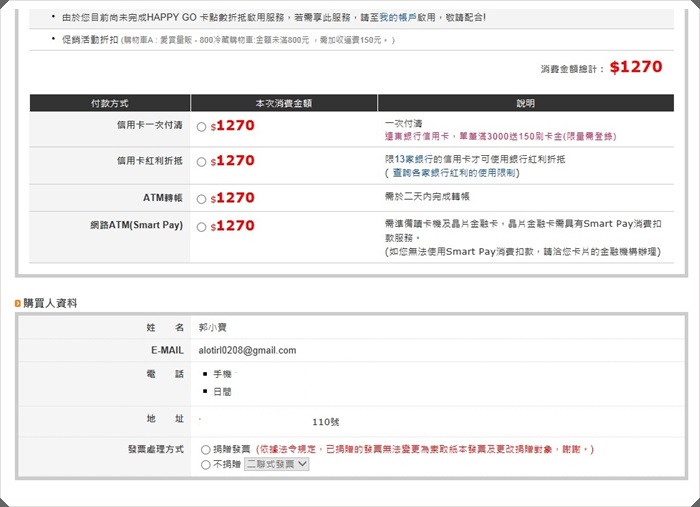The image size is (700, 507).
Task: Click the 本次消費金額 column header
Action: (x=283, y=103)
